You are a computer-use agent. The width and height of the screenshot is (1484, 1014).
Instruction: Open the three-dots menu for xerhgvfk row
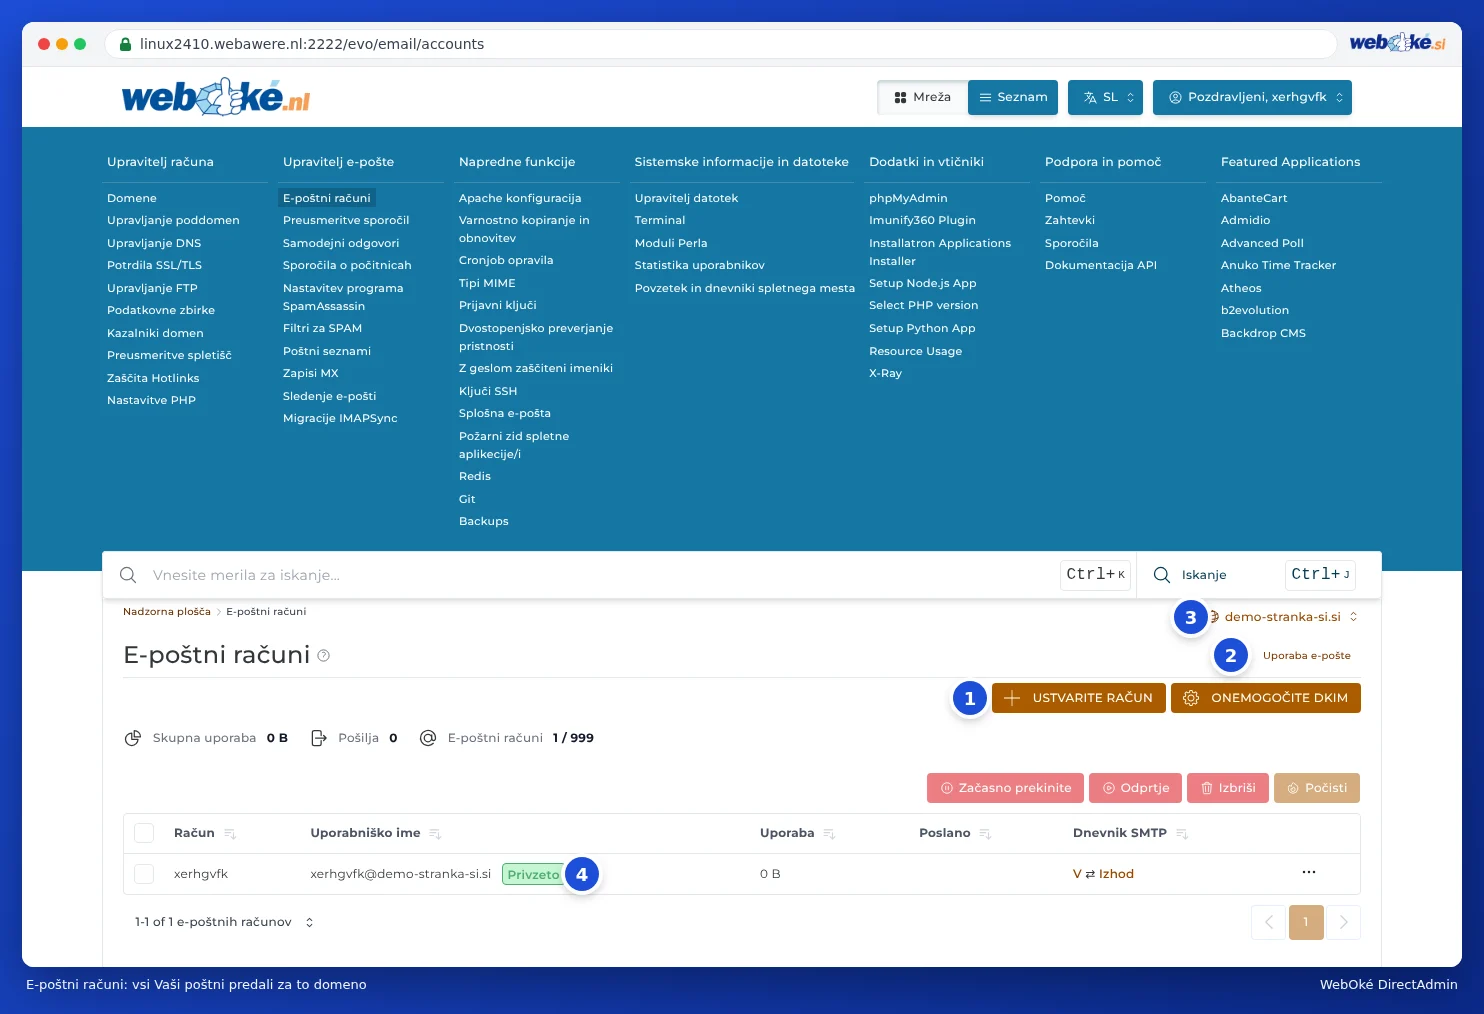click(1309, 873)
